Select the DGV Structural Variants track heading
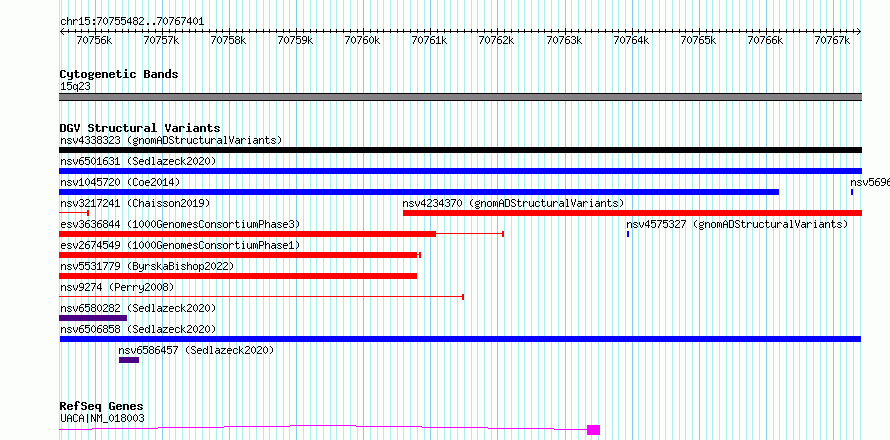This screenshot has height=440, width=890. 140,128
